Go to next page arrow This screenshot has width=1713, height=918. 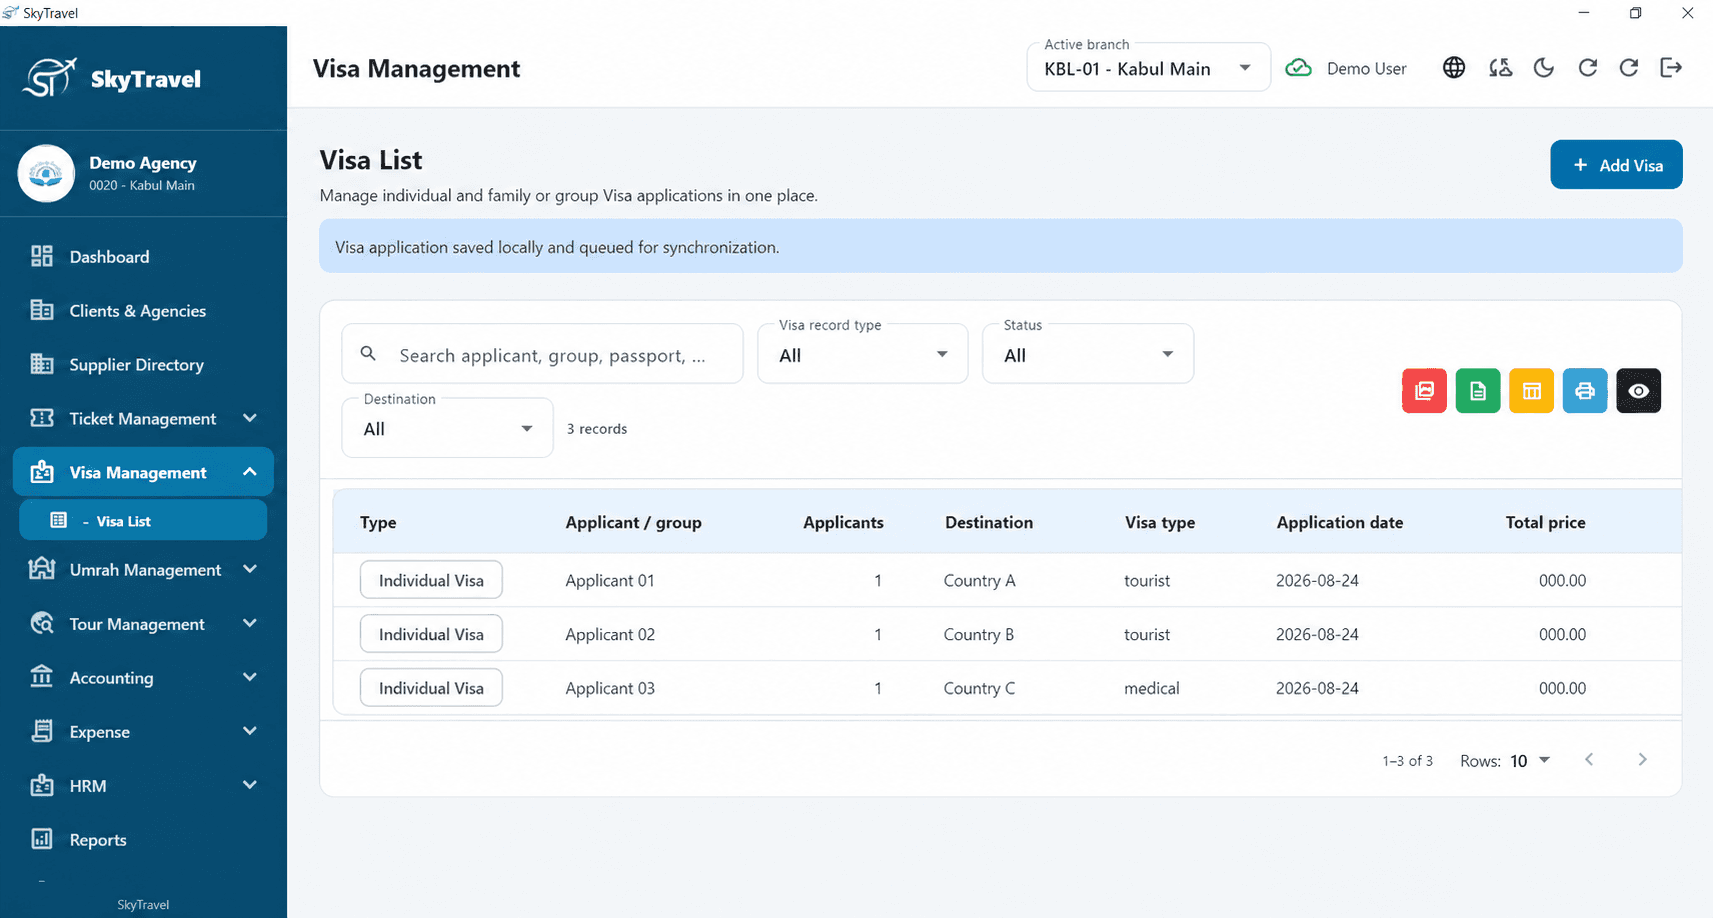tap(1642, 760)
